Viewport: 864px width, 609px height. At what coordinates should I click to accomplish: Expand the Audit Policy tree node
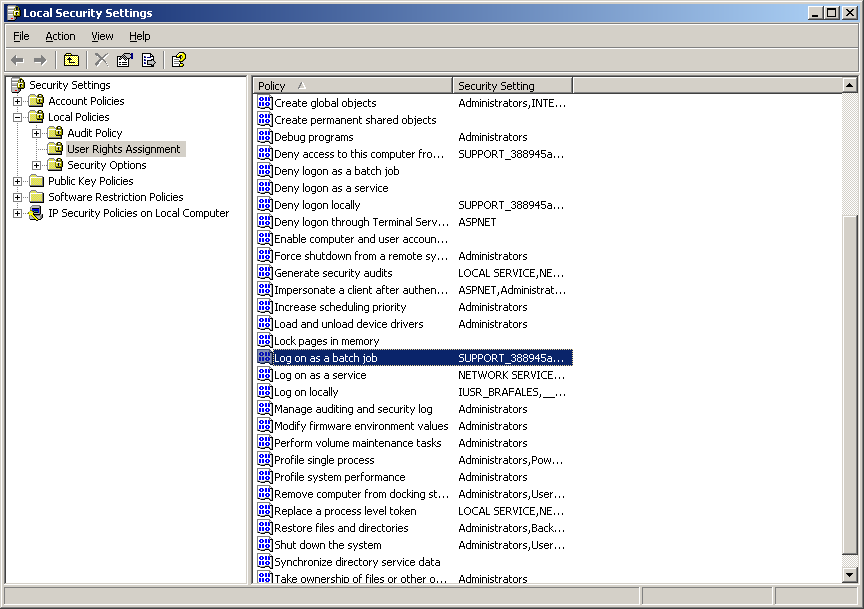click(36, 133)
